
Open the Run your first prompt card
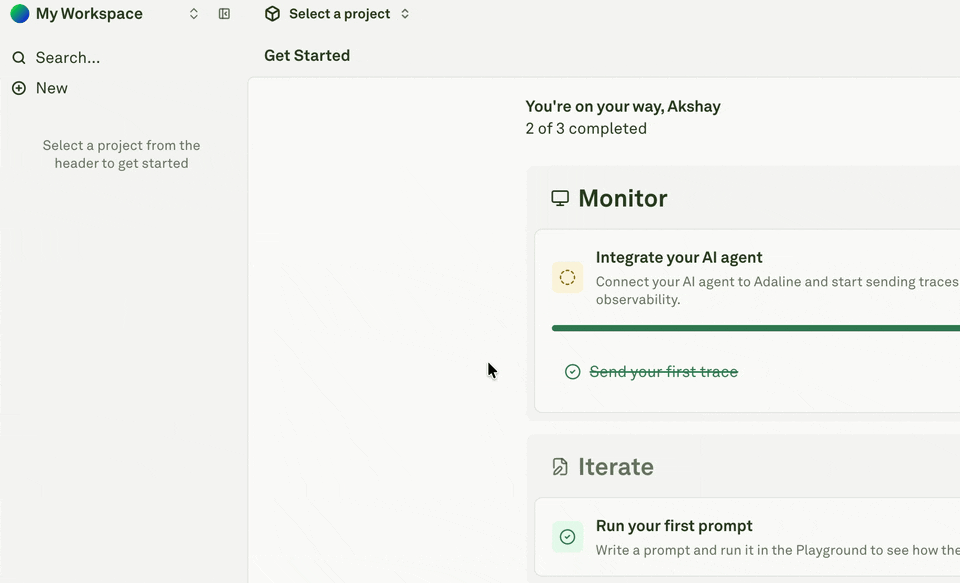[x=747, y=537]
